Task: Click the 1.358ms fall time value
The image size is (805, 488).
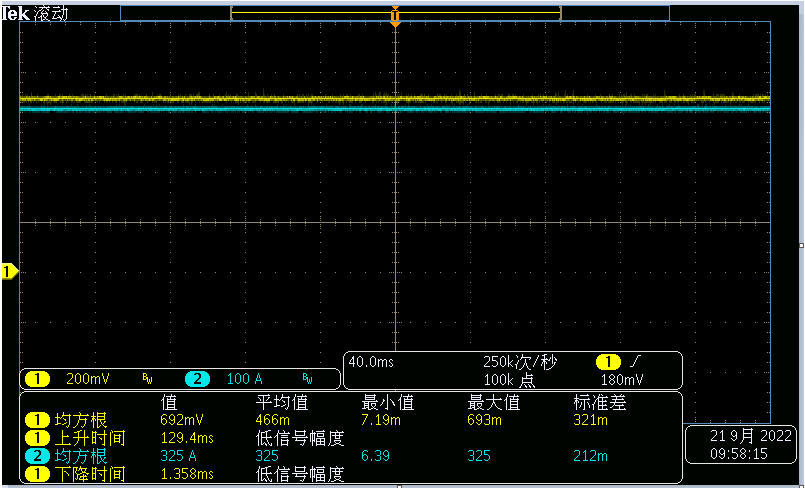Action: (187, 474)
